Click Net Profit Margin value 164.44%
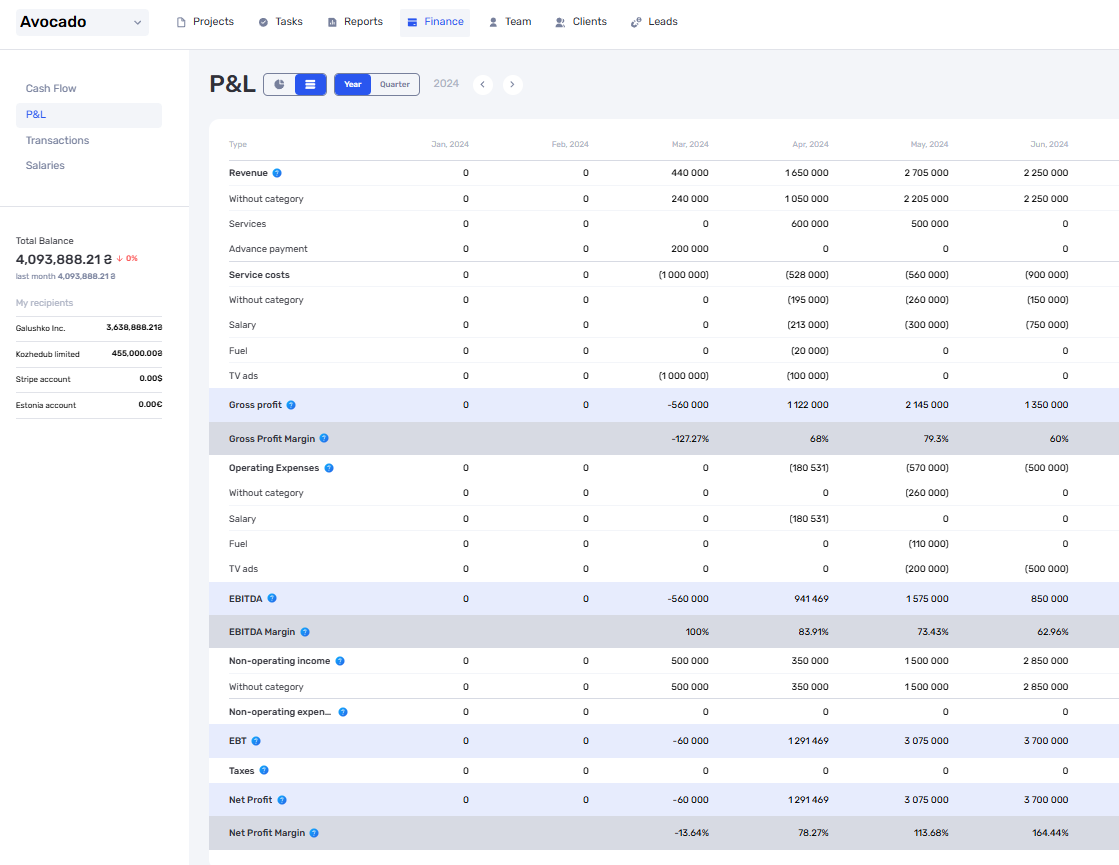 1050,833
